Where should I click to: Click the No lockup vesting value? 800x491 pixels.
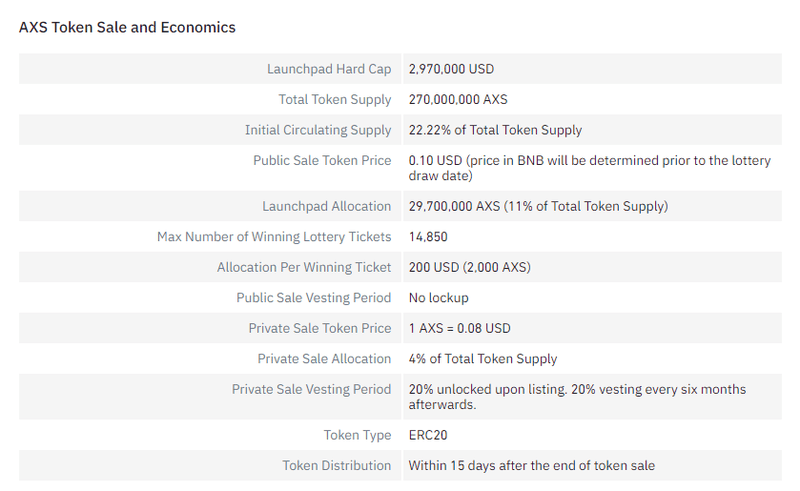439,298
